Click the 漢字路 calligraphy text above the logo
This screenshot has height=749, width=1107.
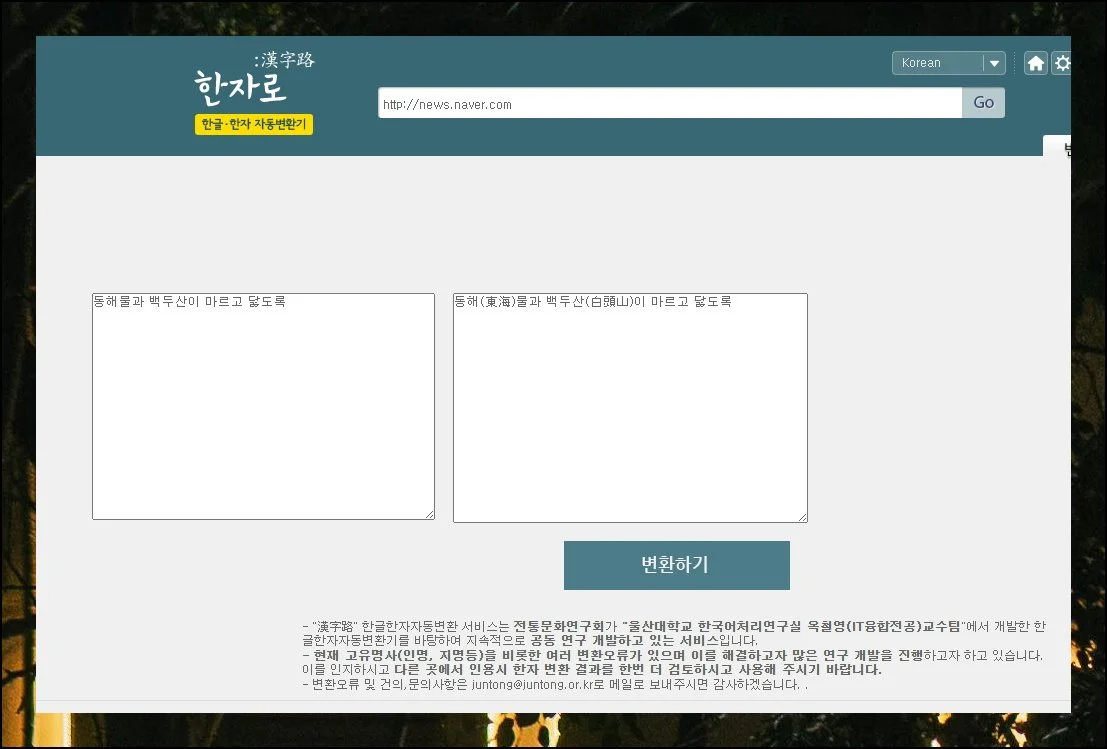click(x=285, y=60)
